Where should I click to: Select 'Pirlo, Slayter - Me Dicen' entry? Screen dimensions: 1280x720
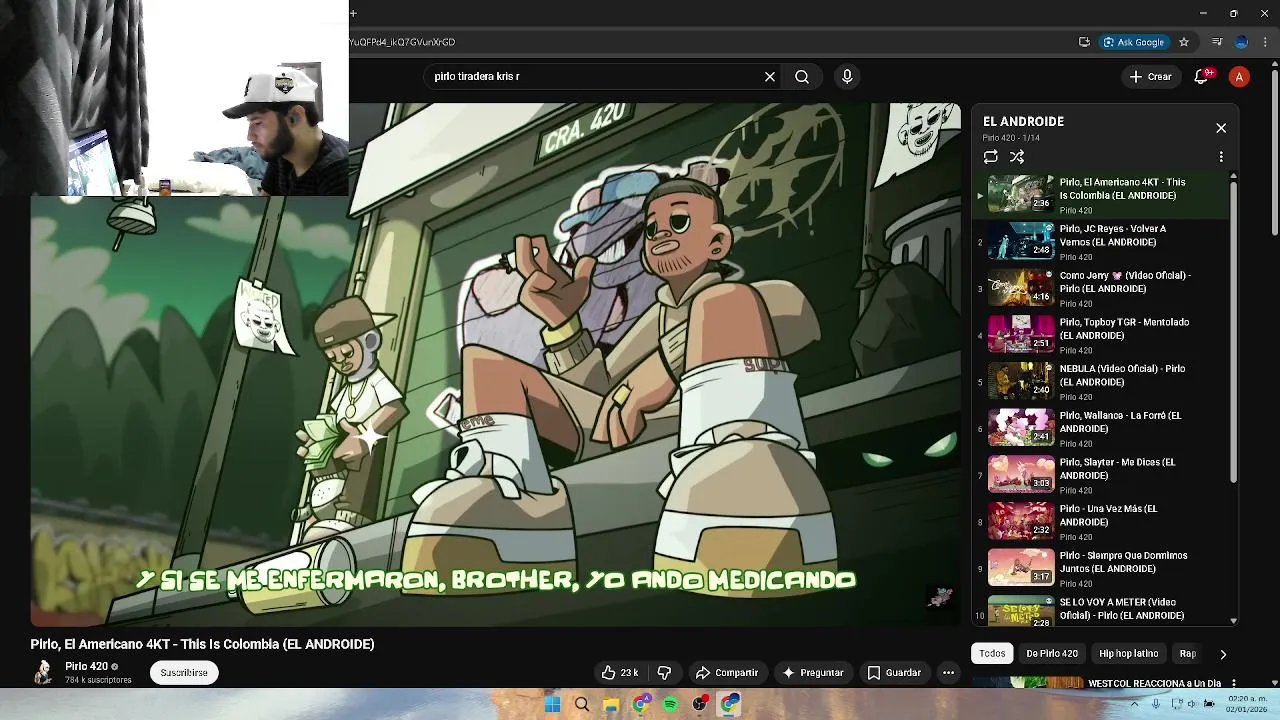1100,475
